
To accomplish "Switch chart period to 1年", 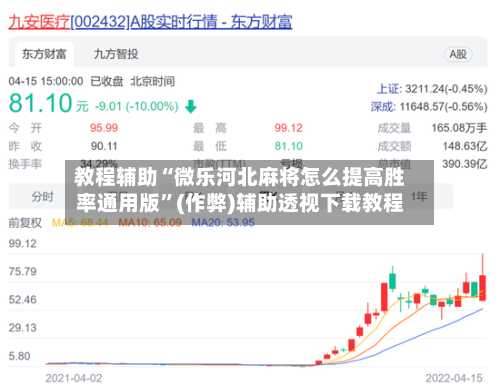I will point(419,196).
